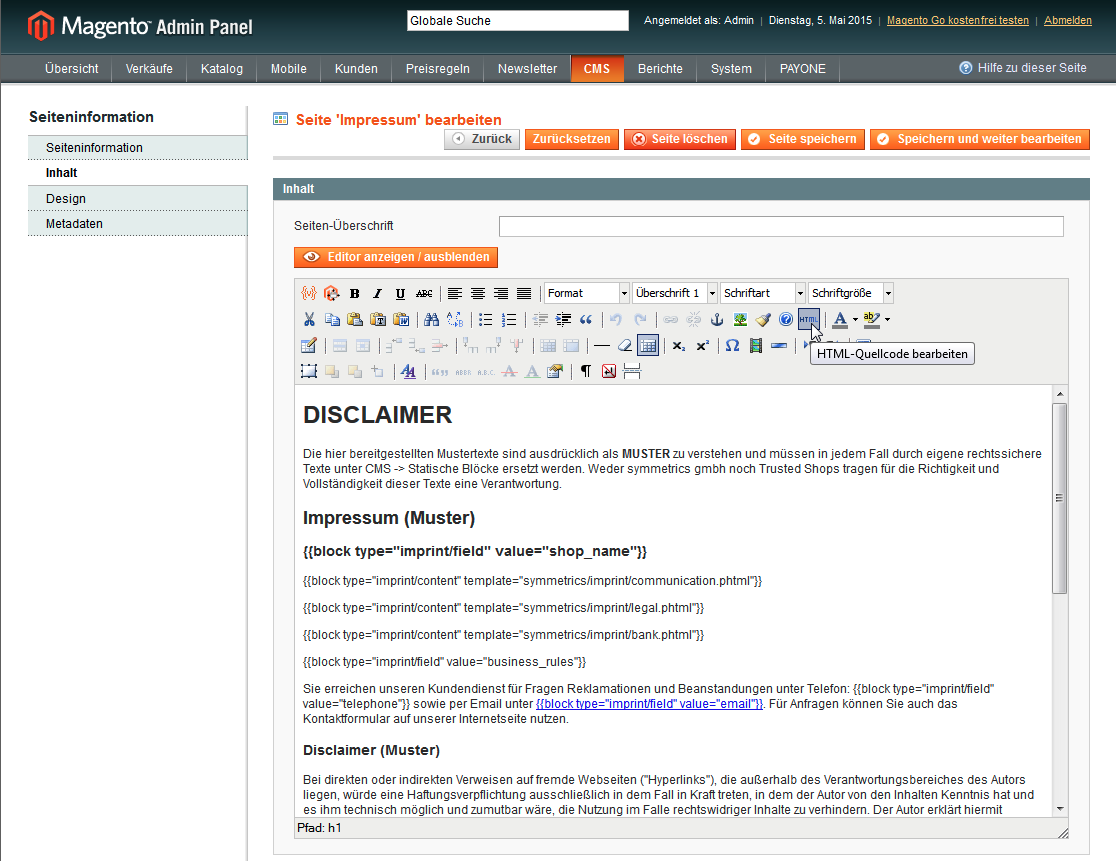Viewport: 1116px width, 861px height.
Task: Open the CMS menu
Action: coord(597,69)
